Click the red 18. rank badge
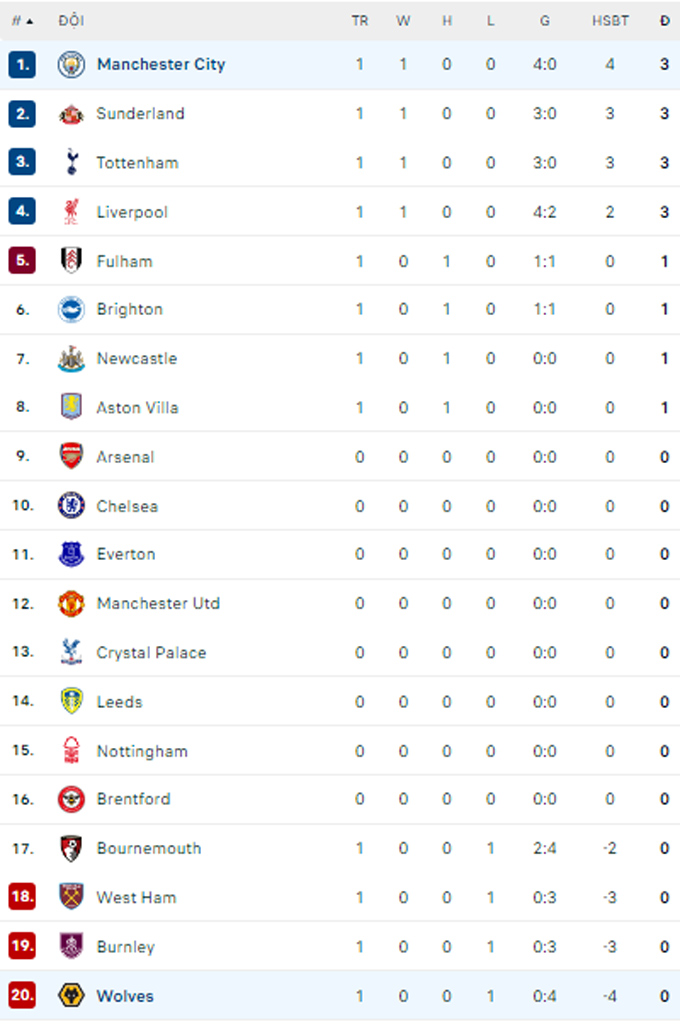This screenshot has height=1029, width=680. coord(22,896)
